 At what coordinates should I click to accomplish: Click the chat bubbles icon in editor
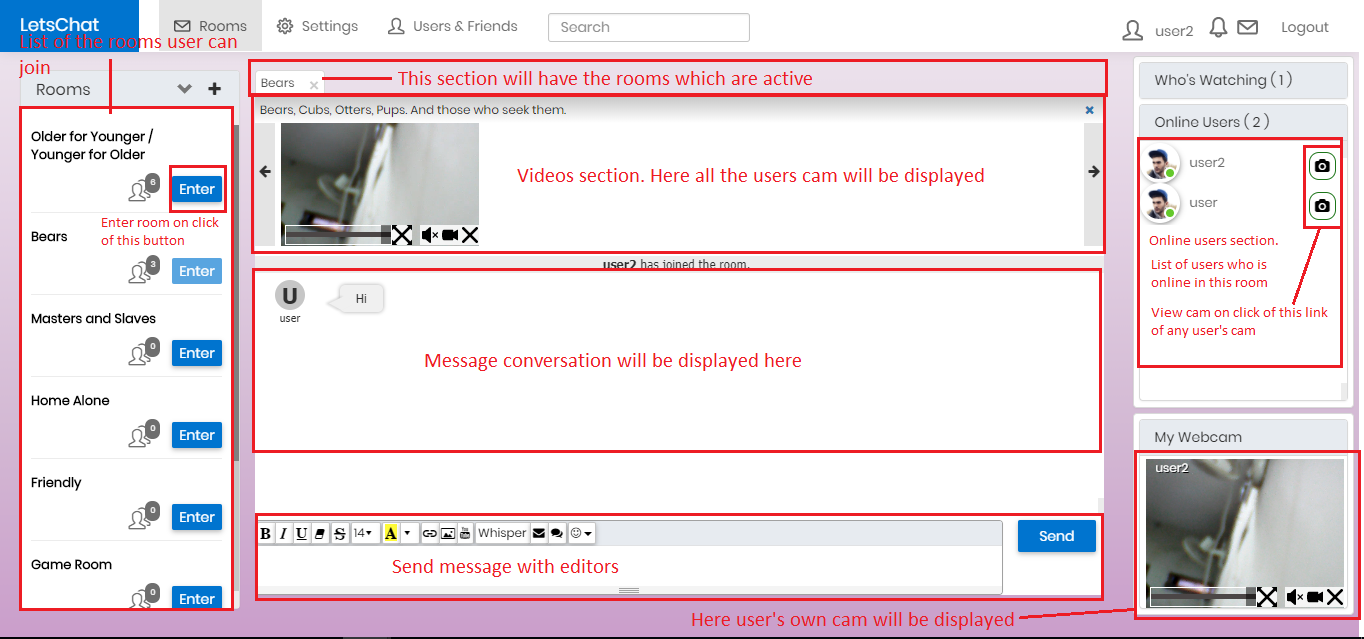[x=557, y=534]
